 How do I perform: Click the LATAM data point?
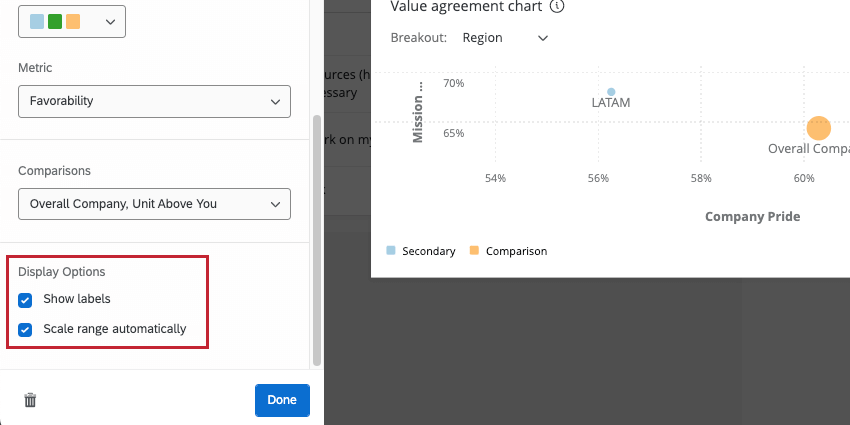pos(611,92)
